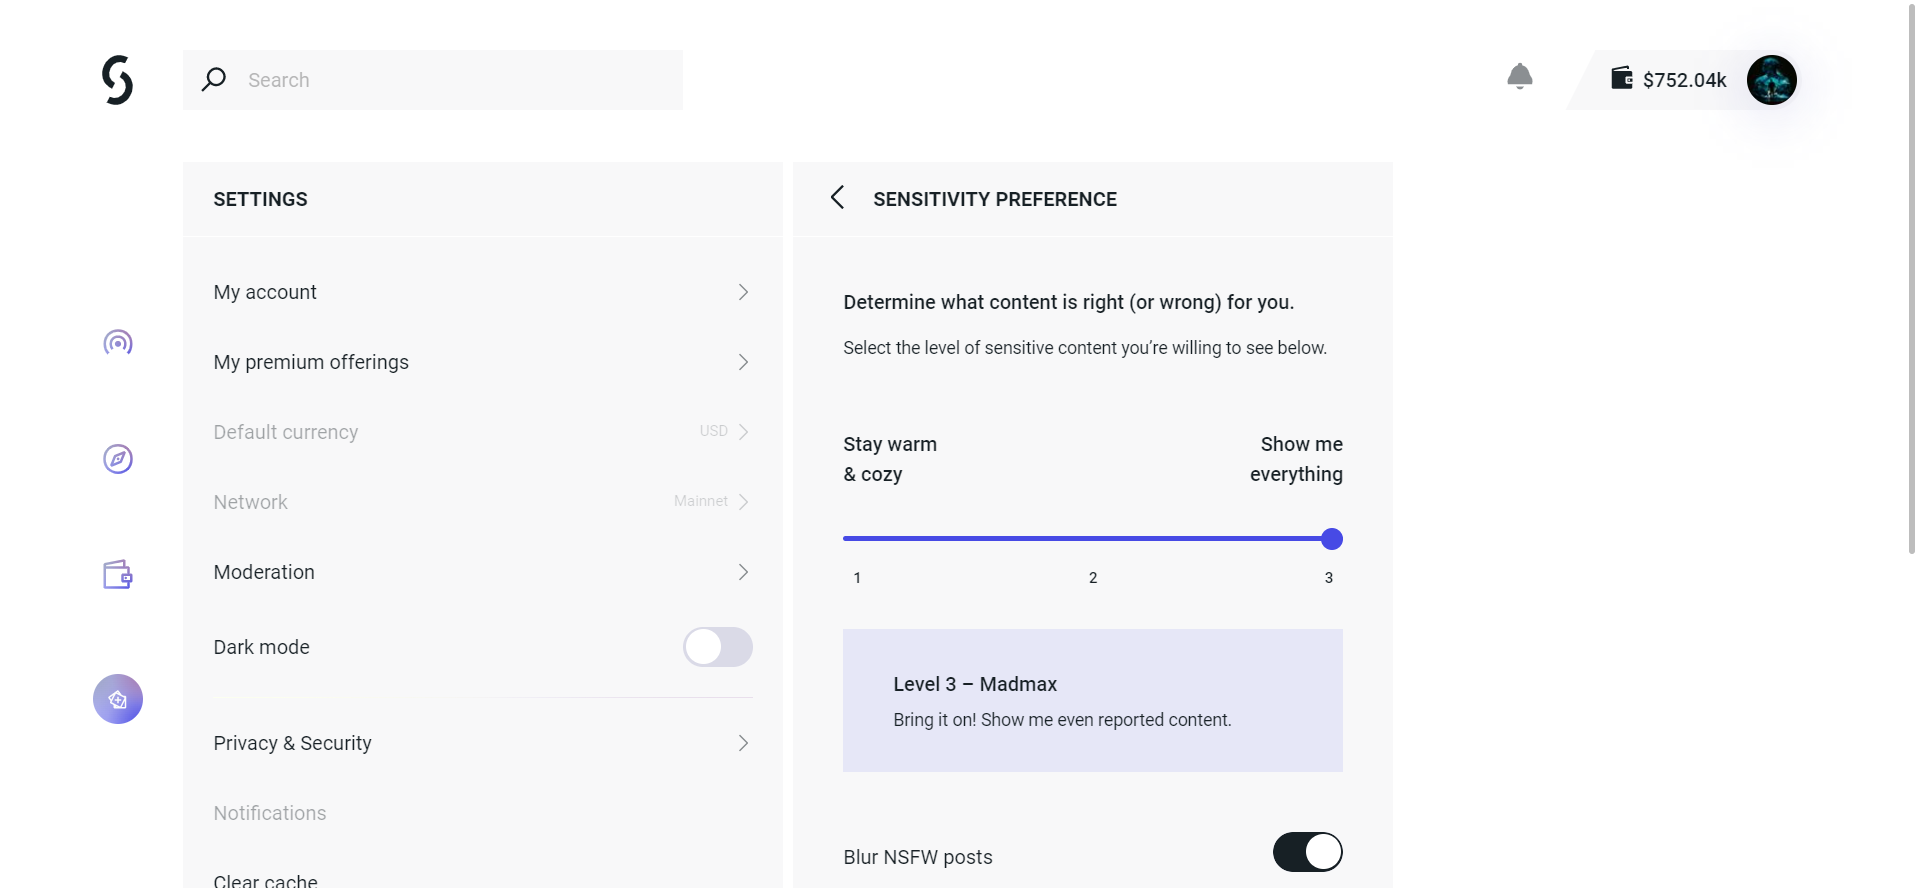Click the search magnifier icon
This screenshot has width=1917, height=888.
pos(214,79)
